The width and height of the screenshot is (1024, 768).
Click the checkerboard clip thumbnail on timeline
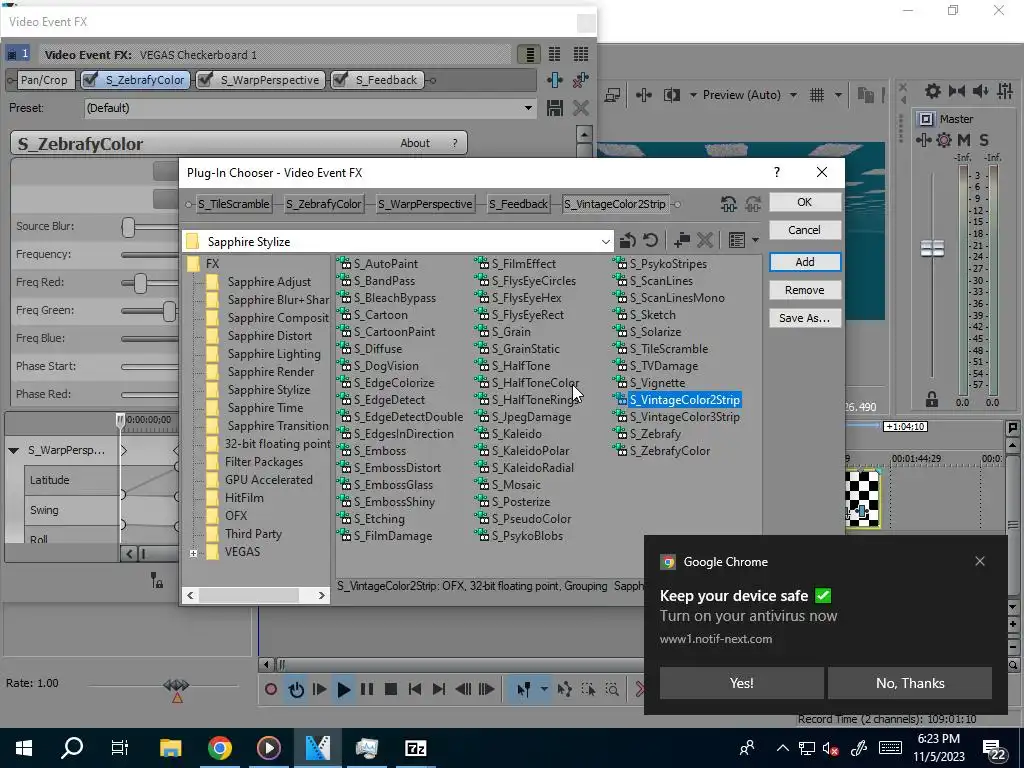click(862, 498)
